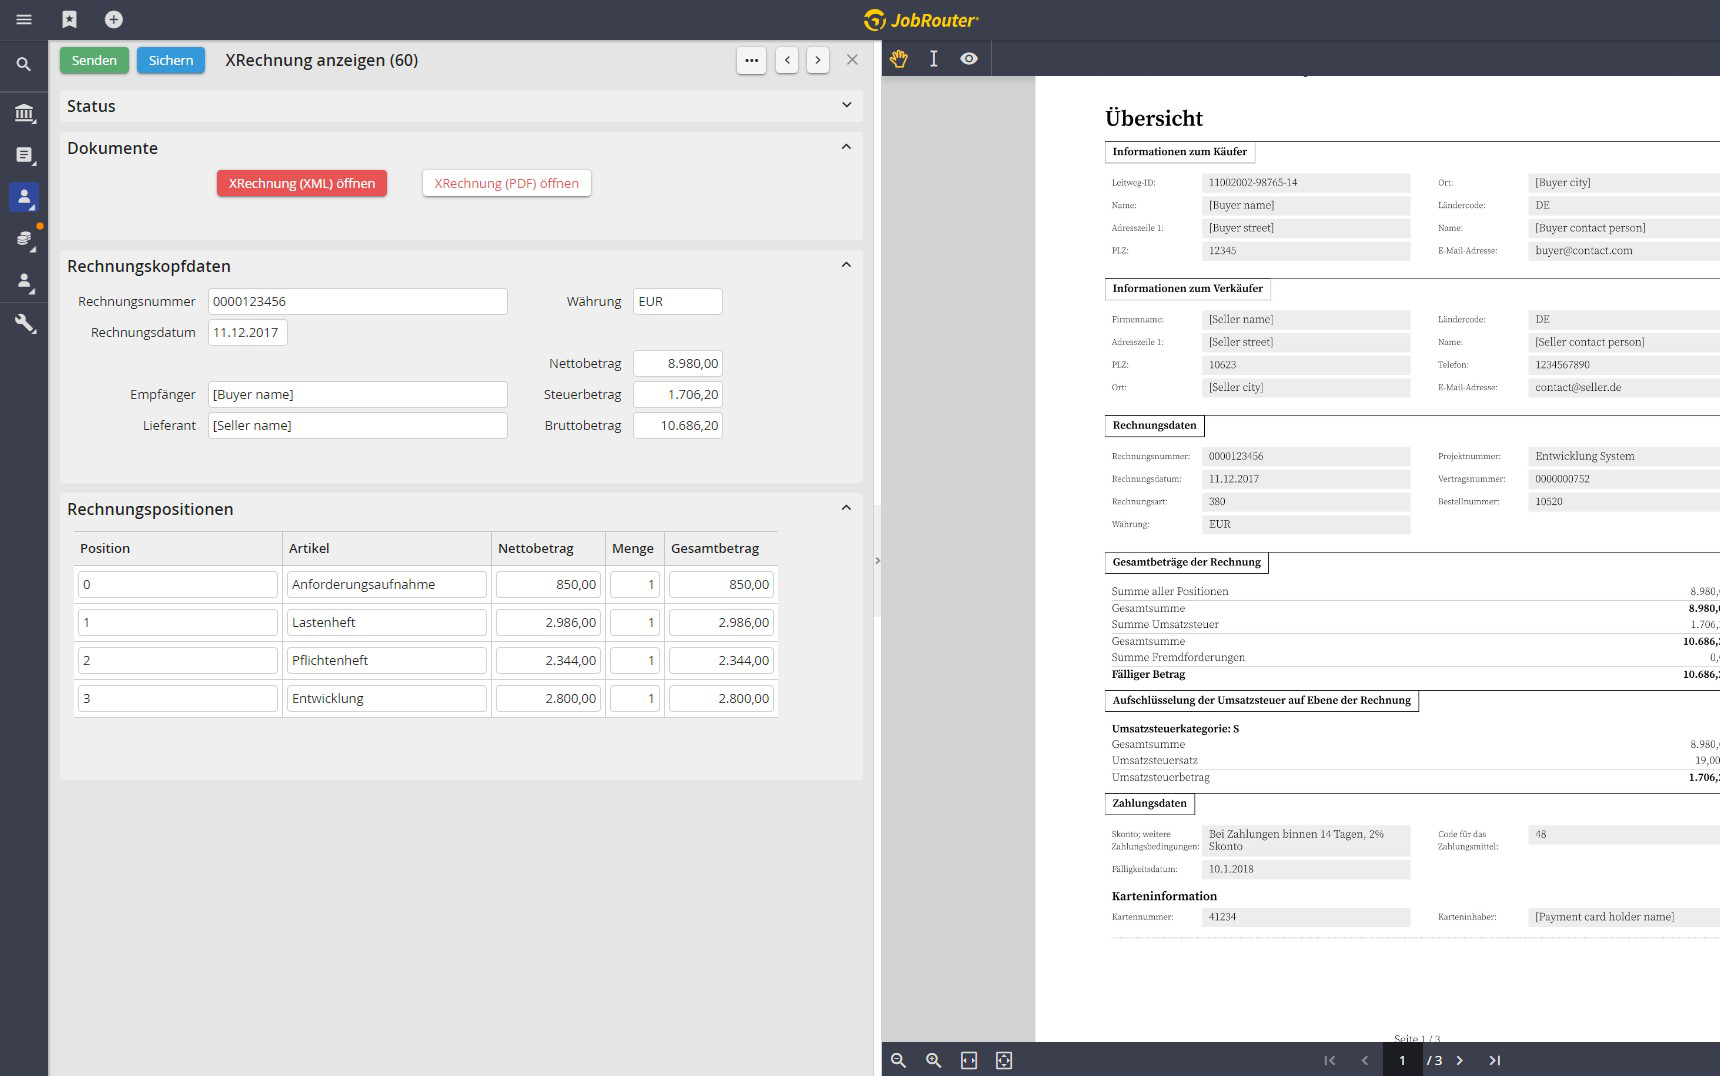Open XRechnung (PDF) öffnen
The height and width of the screenshot is (1076, 1720).
tap(507, 183)
